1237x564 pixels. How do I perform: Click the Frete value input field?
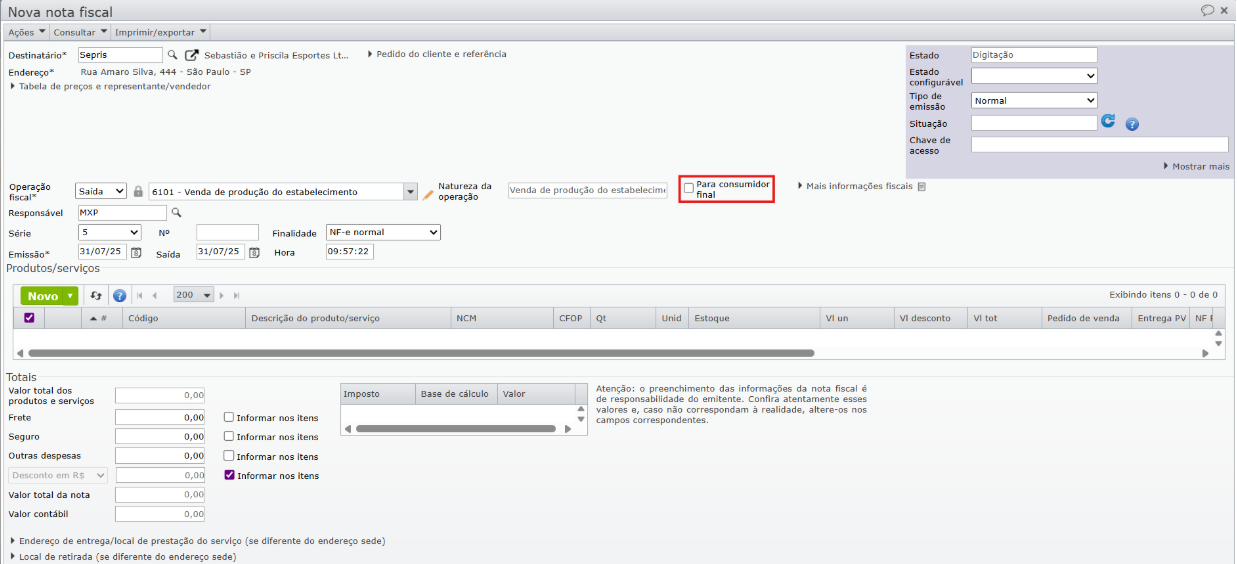coord(160,417)
